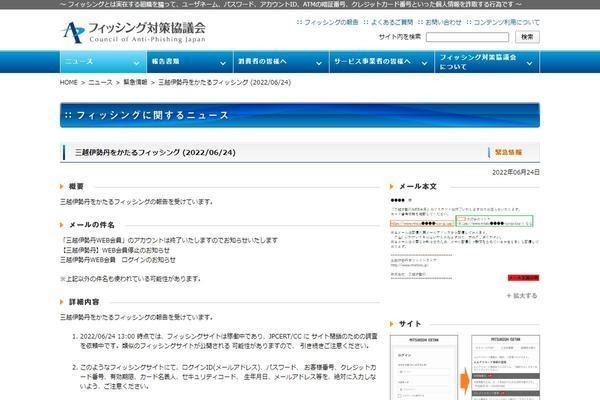Expand the 報告書類 menu chevron
Screen dimensions: 600x400
click(223, 63)
